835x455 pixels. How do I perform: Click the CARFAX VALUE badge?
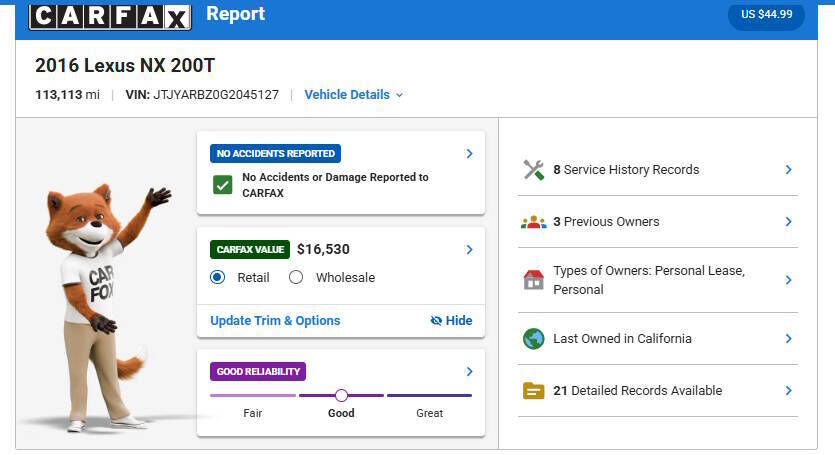(x=250, y=249)
